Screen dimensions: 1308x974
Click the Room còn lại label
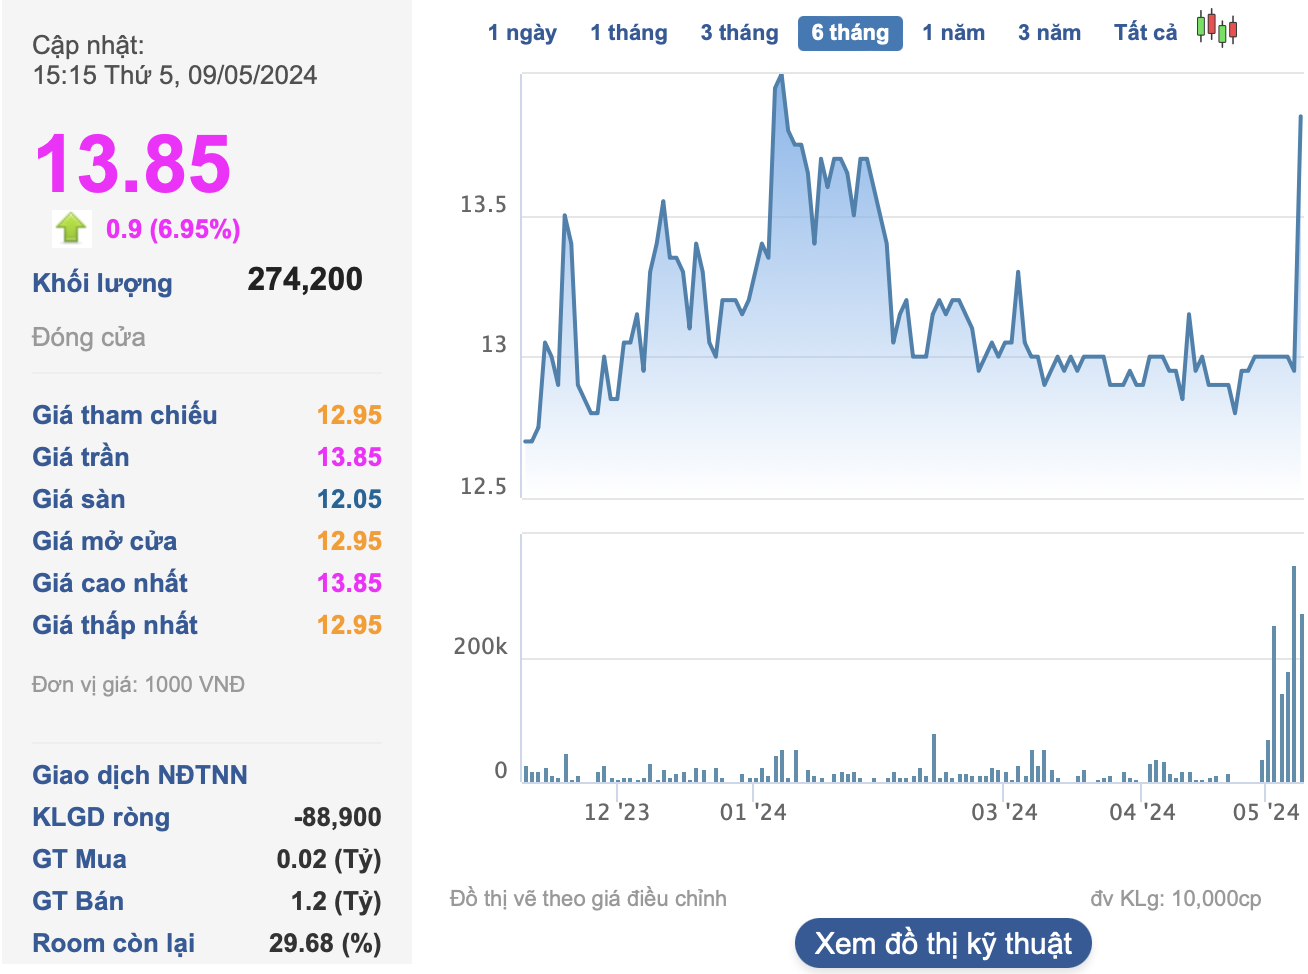(113, 943)
